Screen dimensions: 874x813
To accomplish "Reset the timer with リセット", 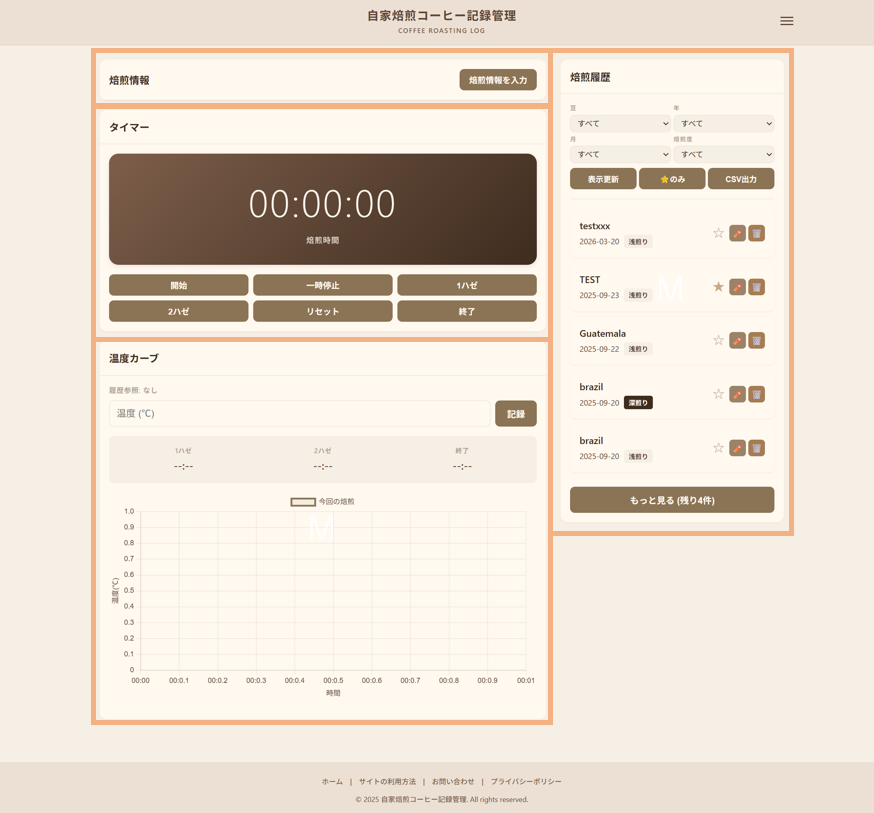I will click(323, 311).
